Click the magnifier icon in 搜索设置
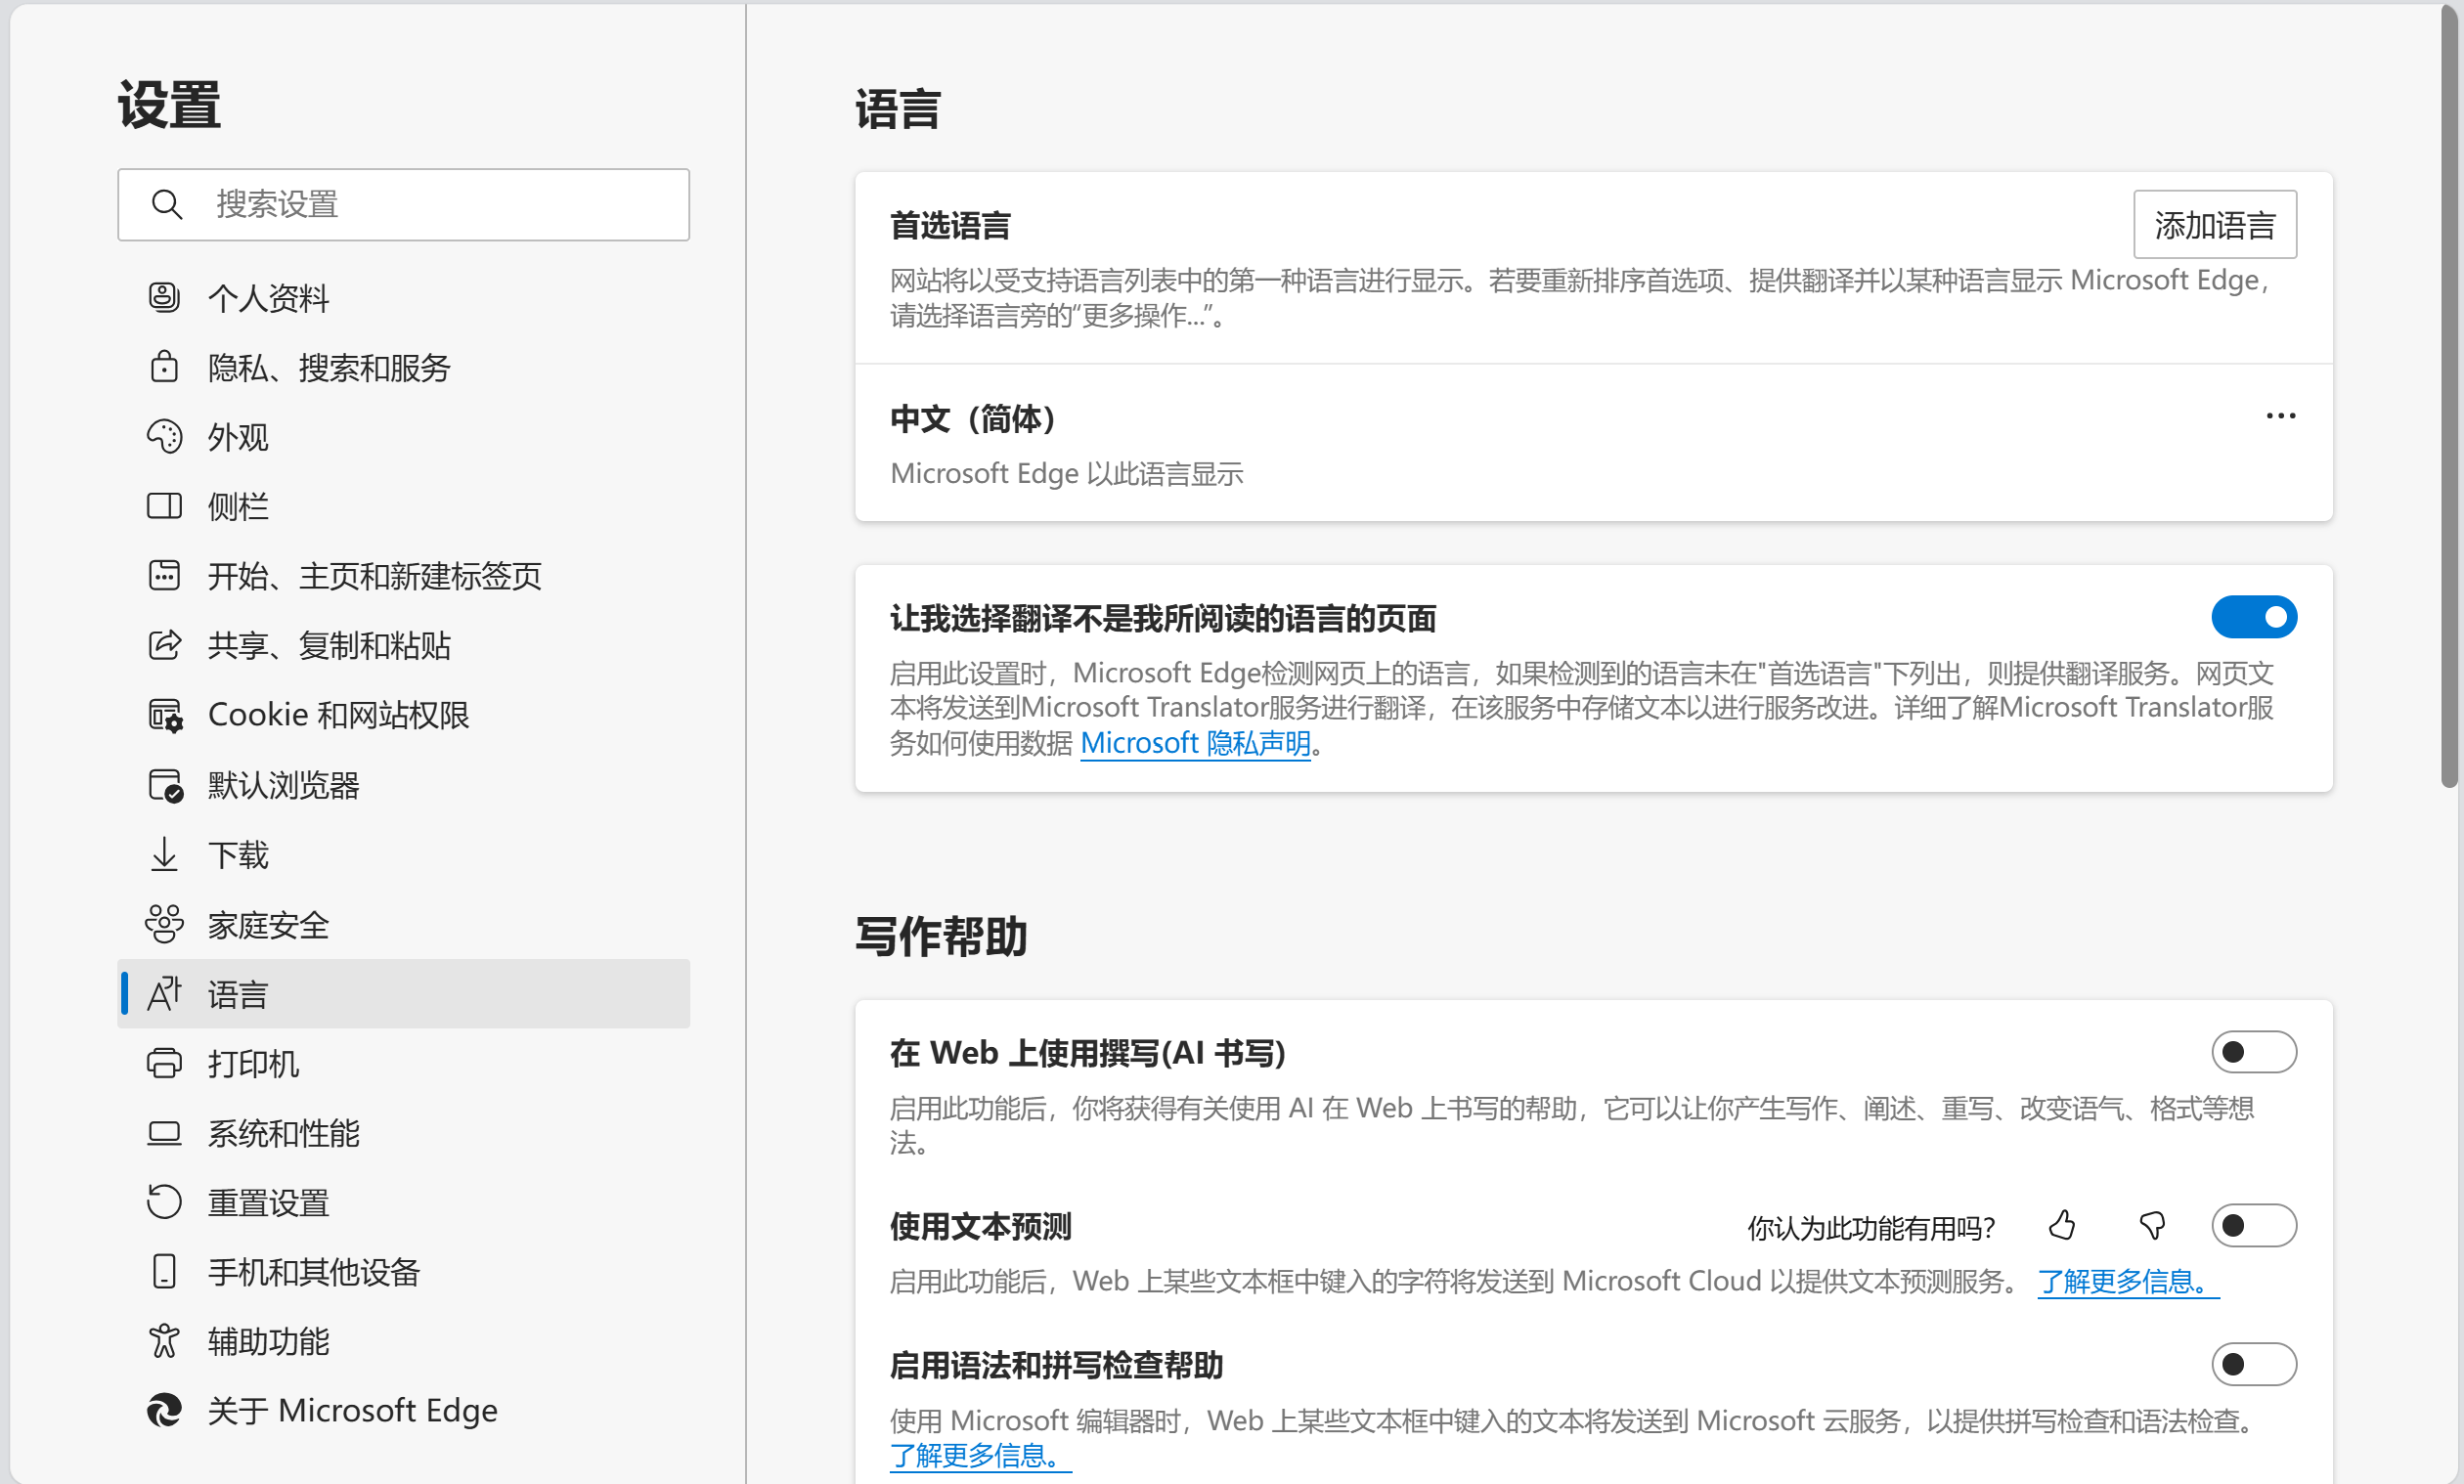This screenshot has width=2464, height=1484. coord(167,204)
